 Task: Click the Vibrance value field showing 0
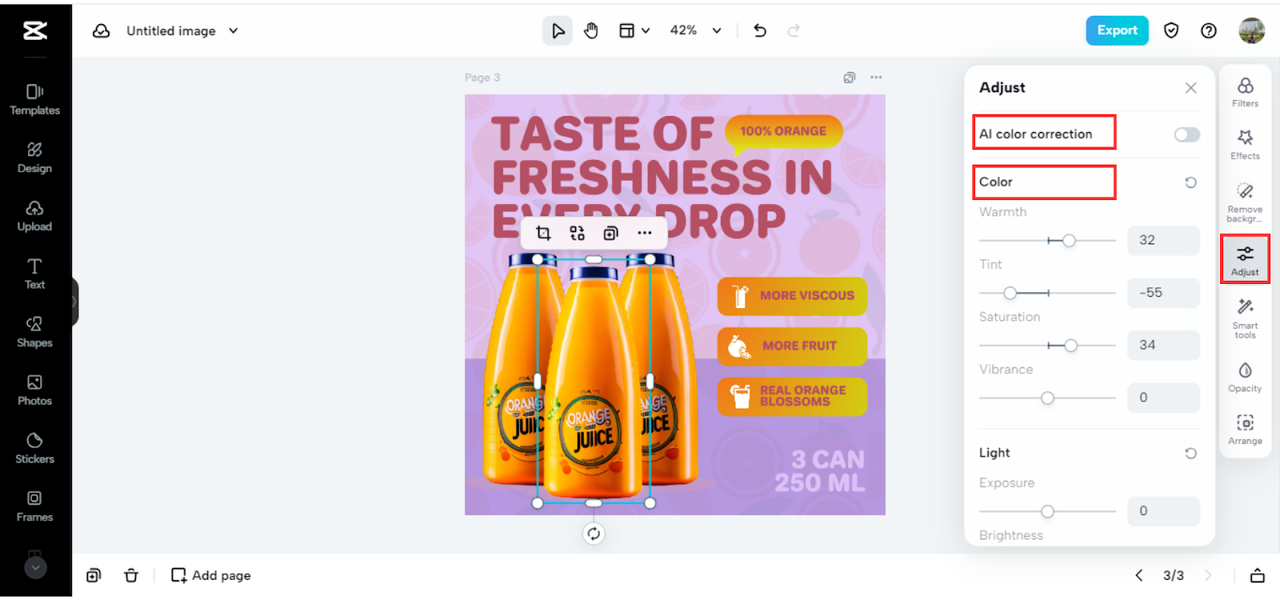[1163, 398]
